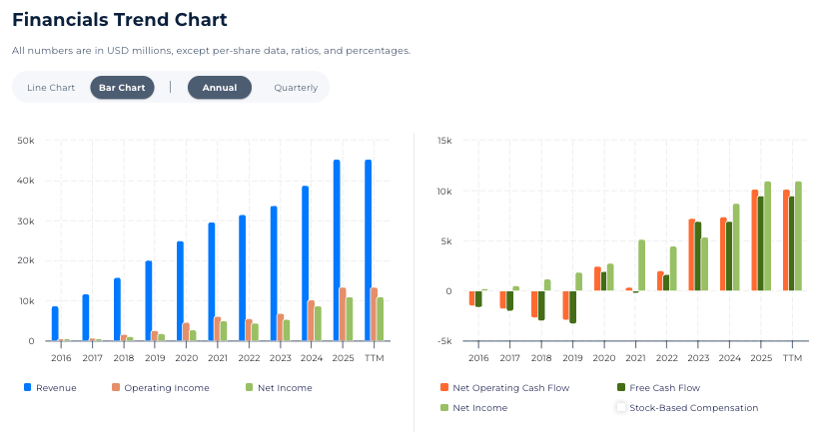
Task: Click the 2019 Free Cash Flow bar
Action: (573, 307)
